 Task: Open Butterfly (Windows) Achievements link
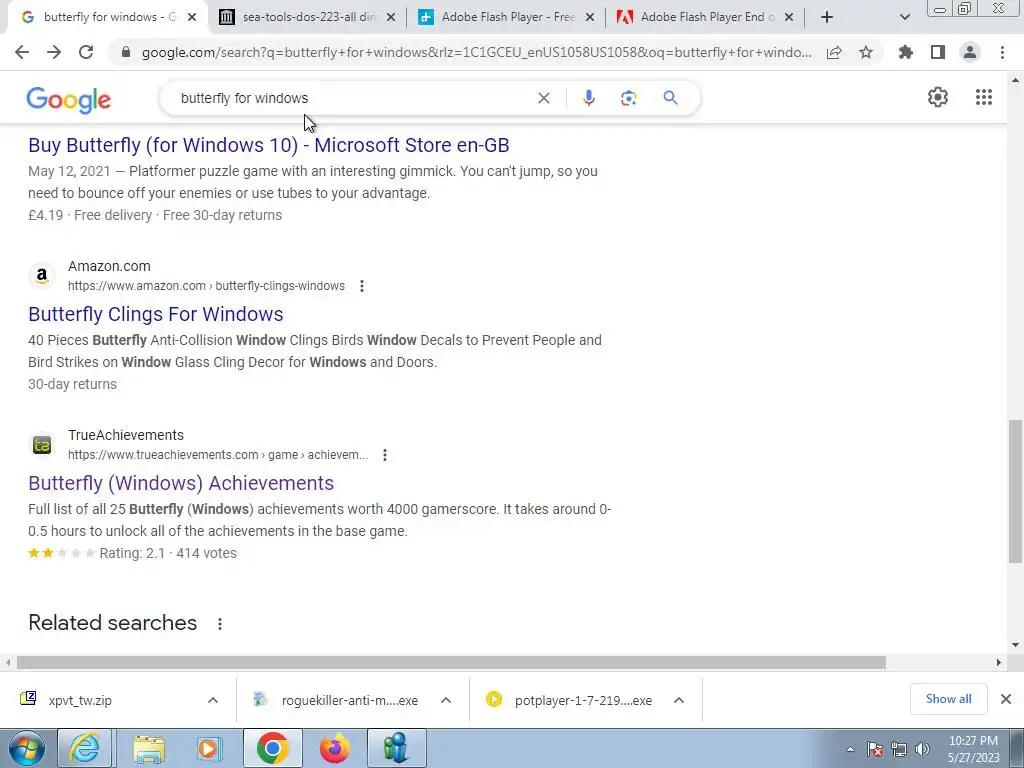pyautogui.click(x=181, y=483)
